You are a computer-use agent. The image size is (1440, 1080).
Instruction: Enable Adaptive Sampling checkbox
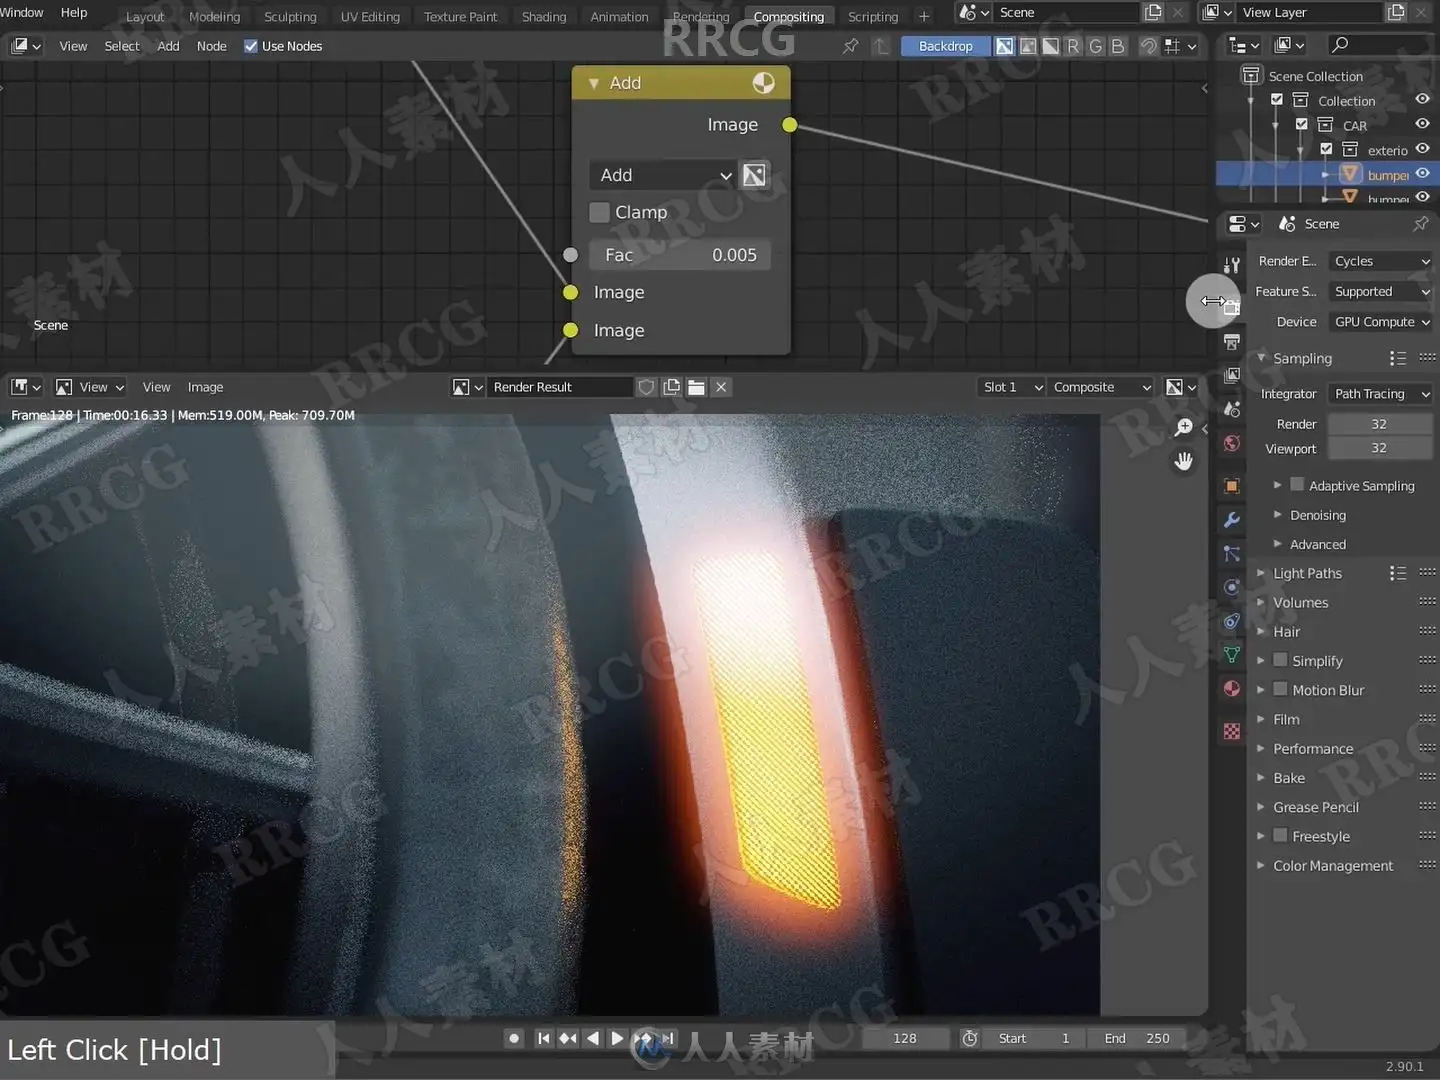coord(1297,485)
